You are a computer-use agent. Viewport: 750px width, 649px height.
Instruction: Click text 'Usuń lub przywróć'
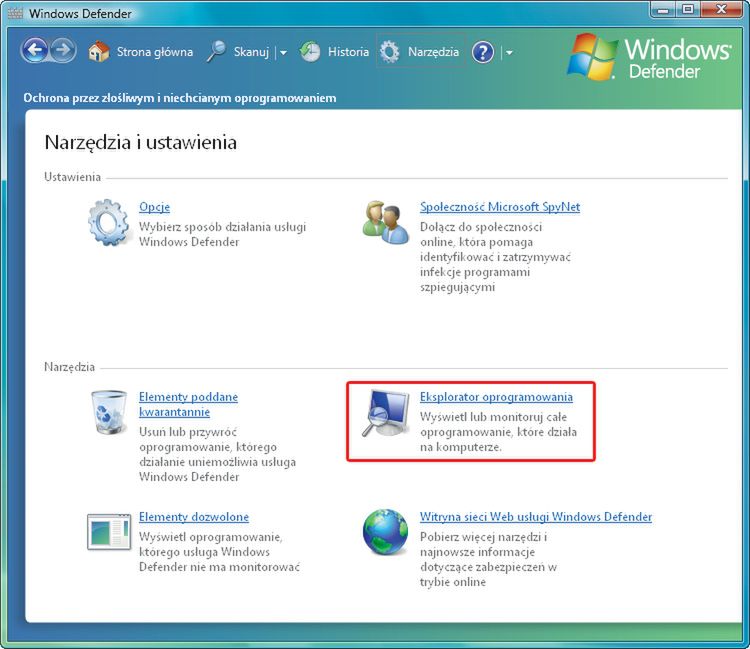(188, 432)
